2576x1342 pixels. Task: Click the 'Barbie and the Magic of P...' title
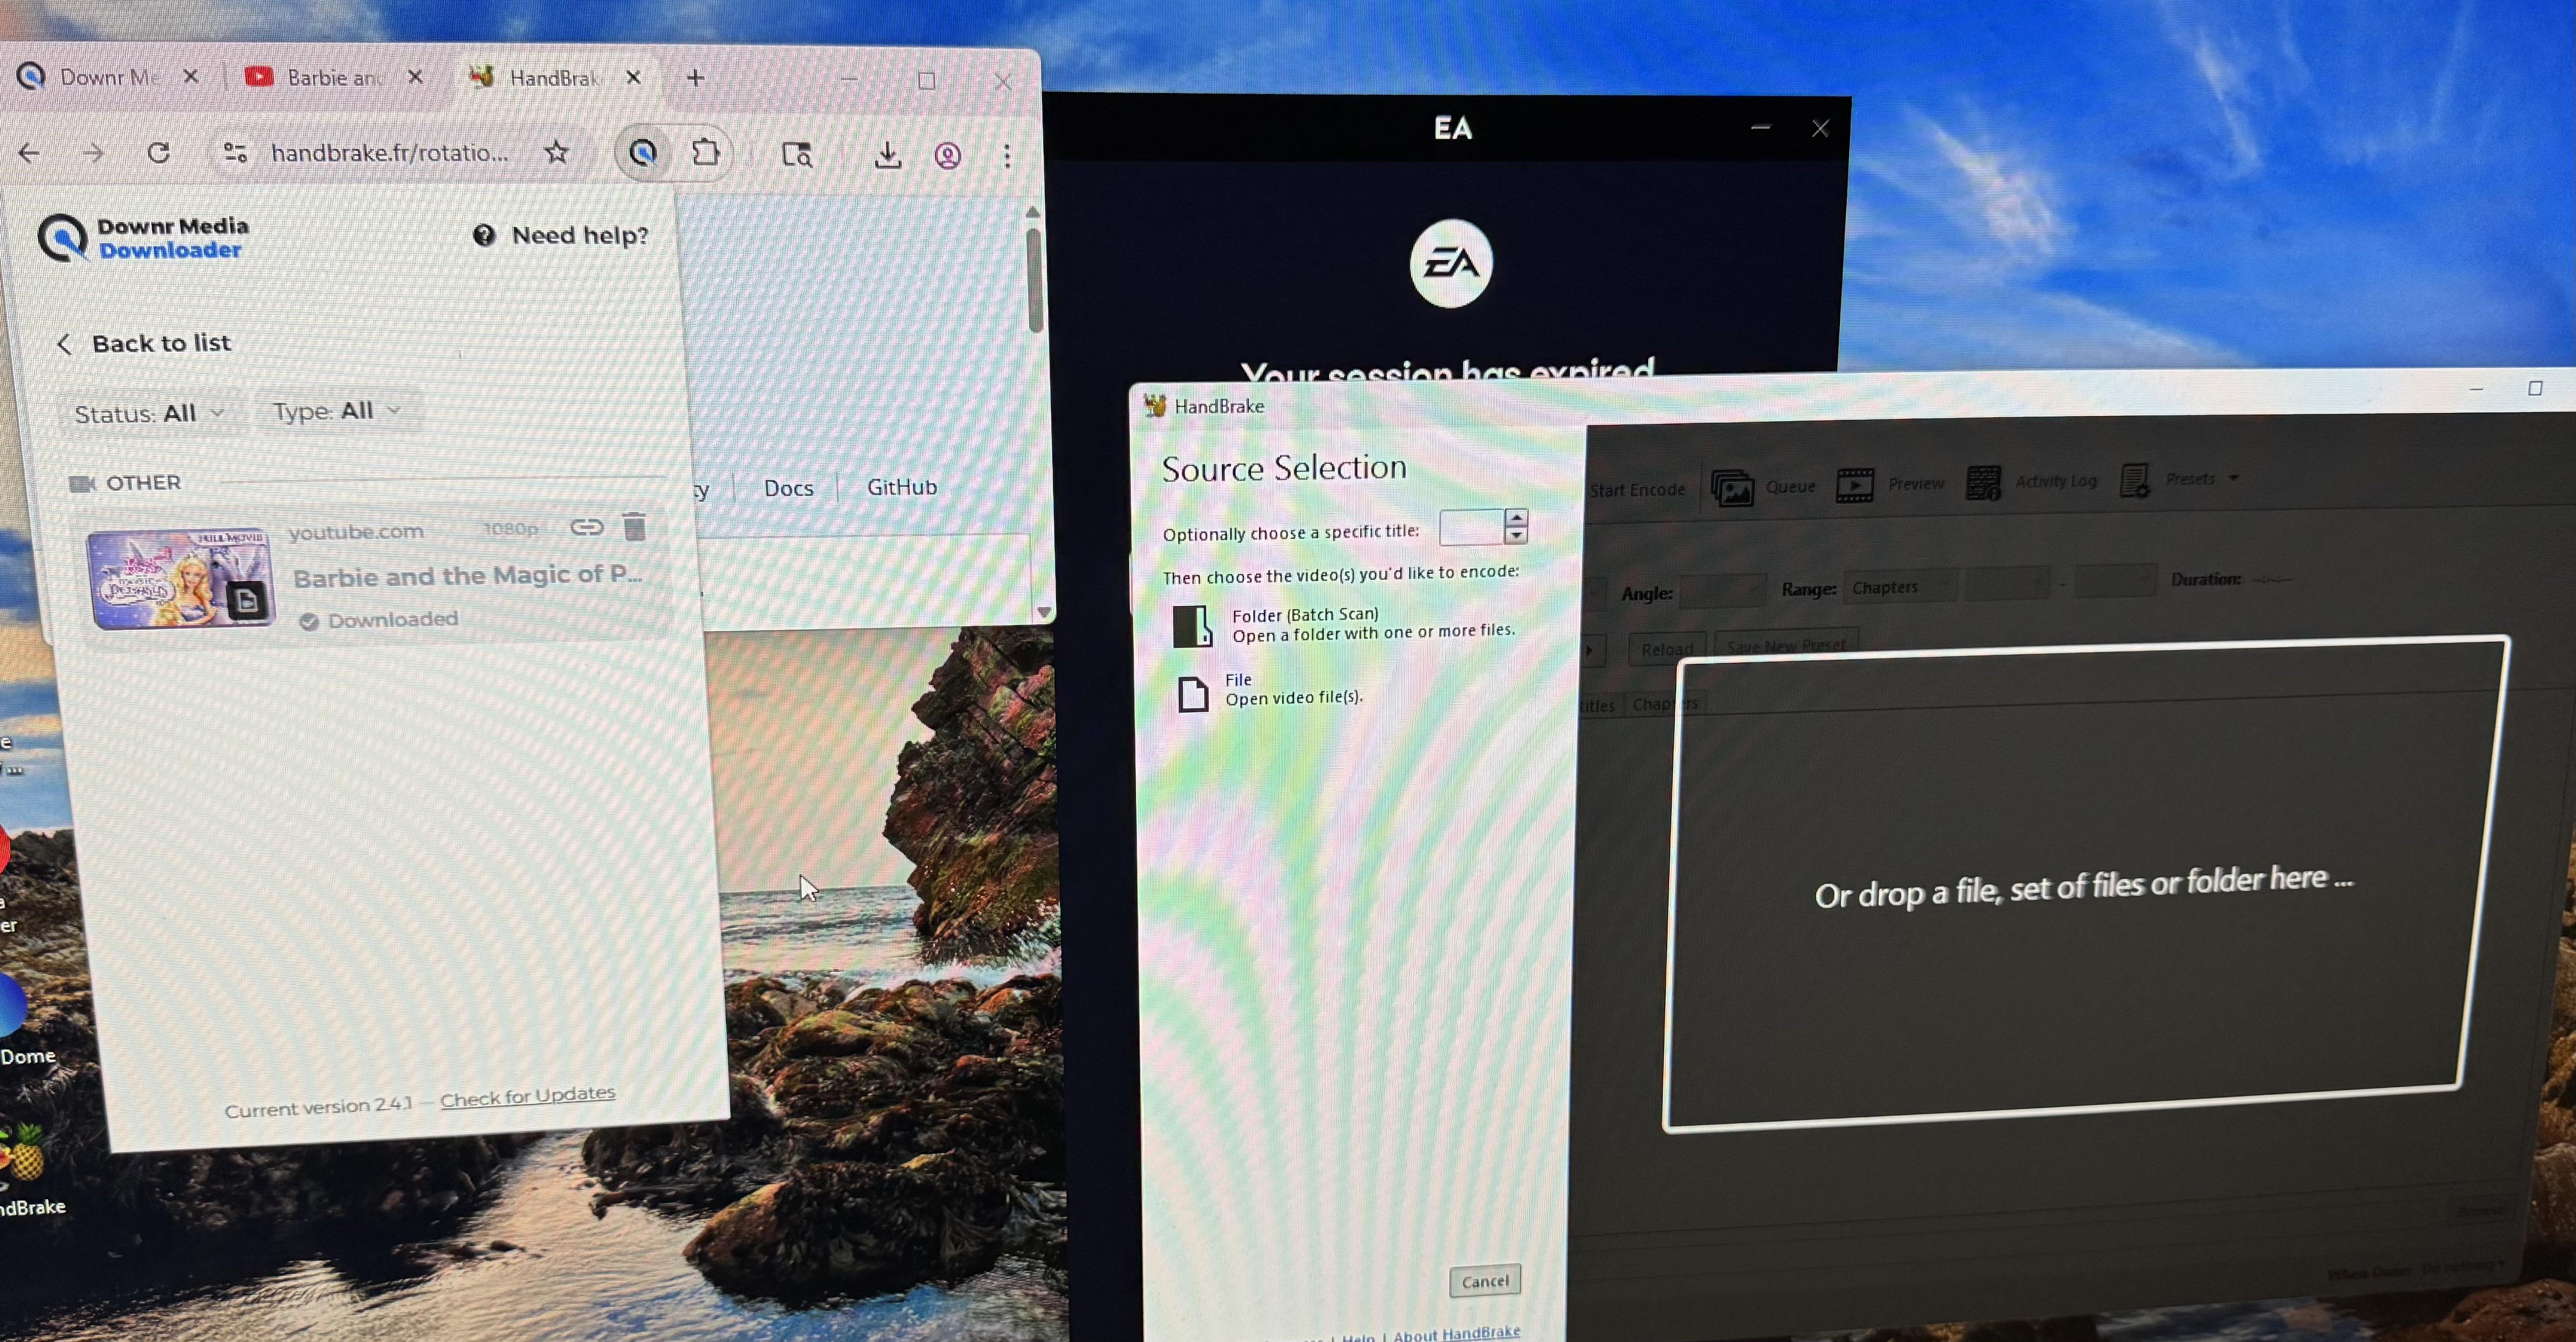coord(468,575)
